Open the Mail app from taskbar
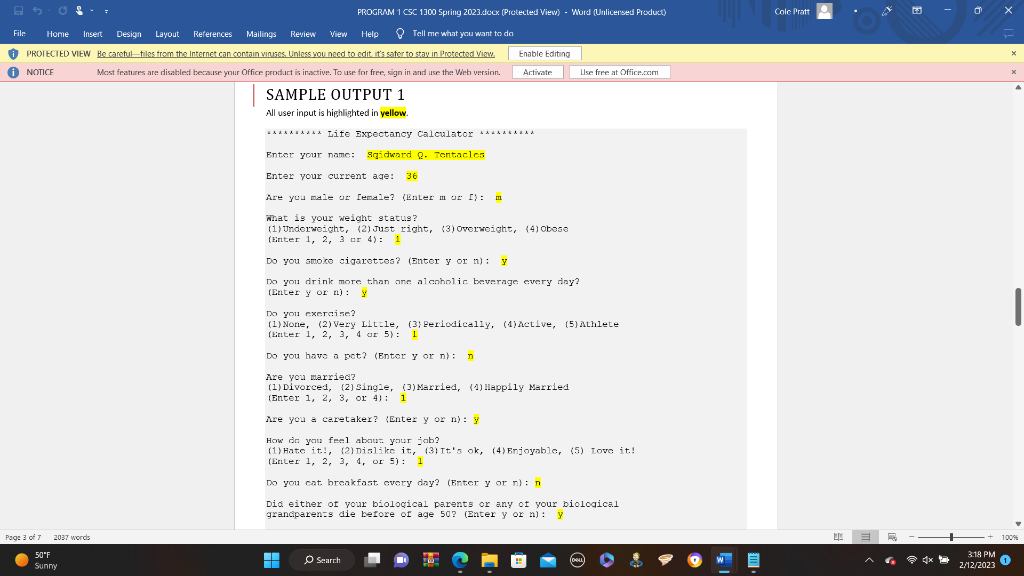 coord(548,560)
